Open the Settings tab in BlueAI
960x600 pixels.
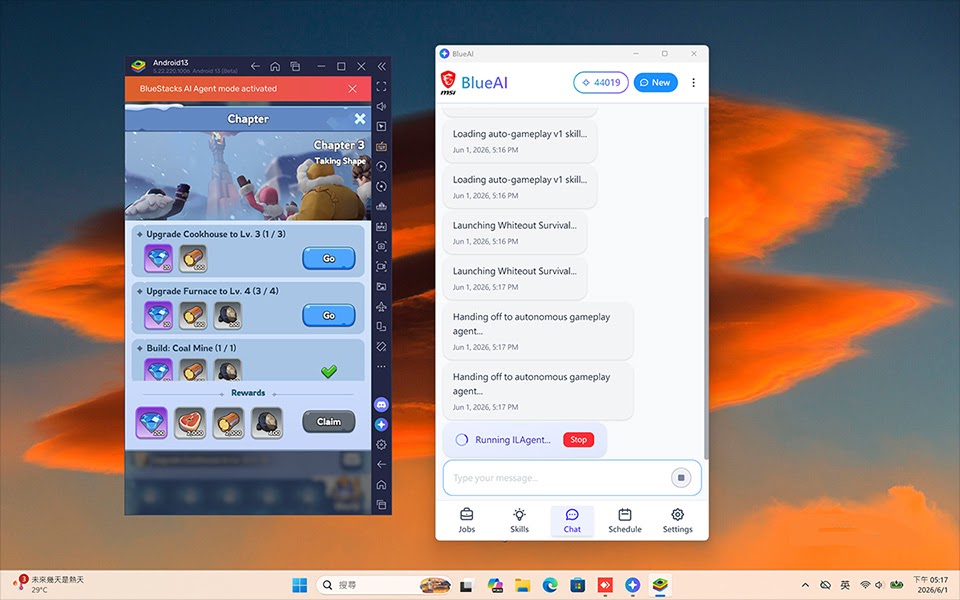(677, 520)
